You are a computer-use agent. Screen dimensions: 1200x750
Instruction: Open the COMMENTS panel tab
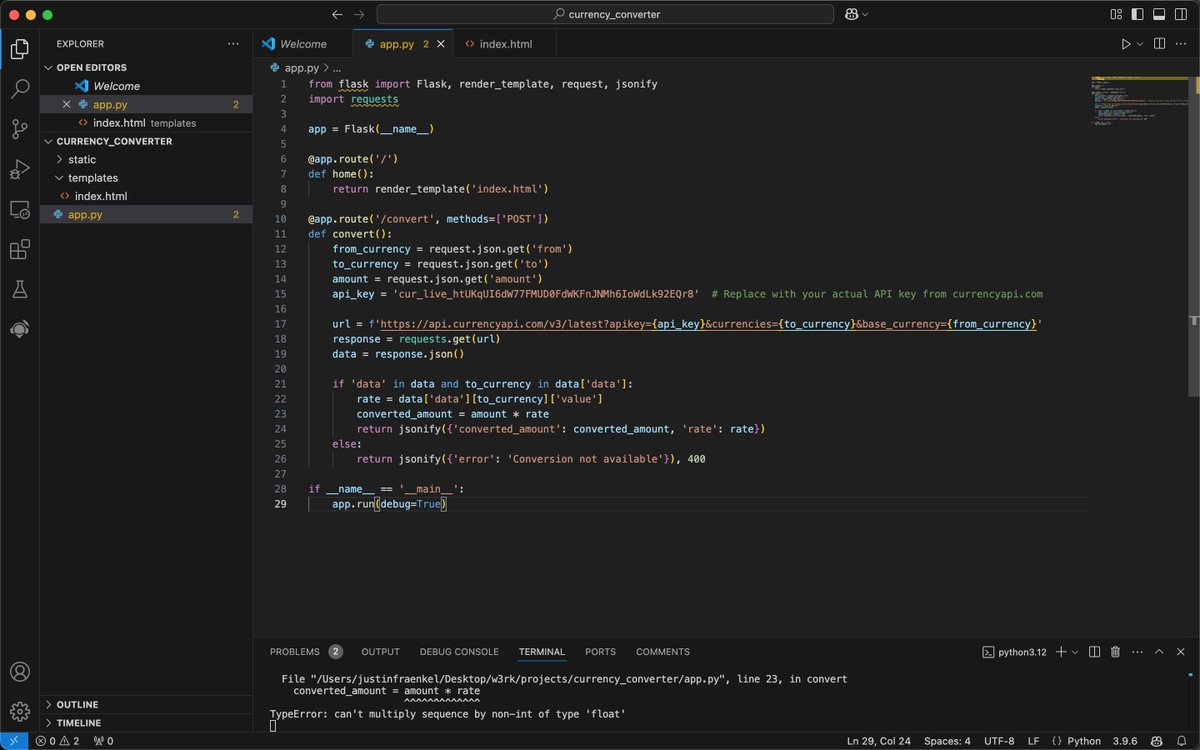pyautogui.click(x=663, y=652)
